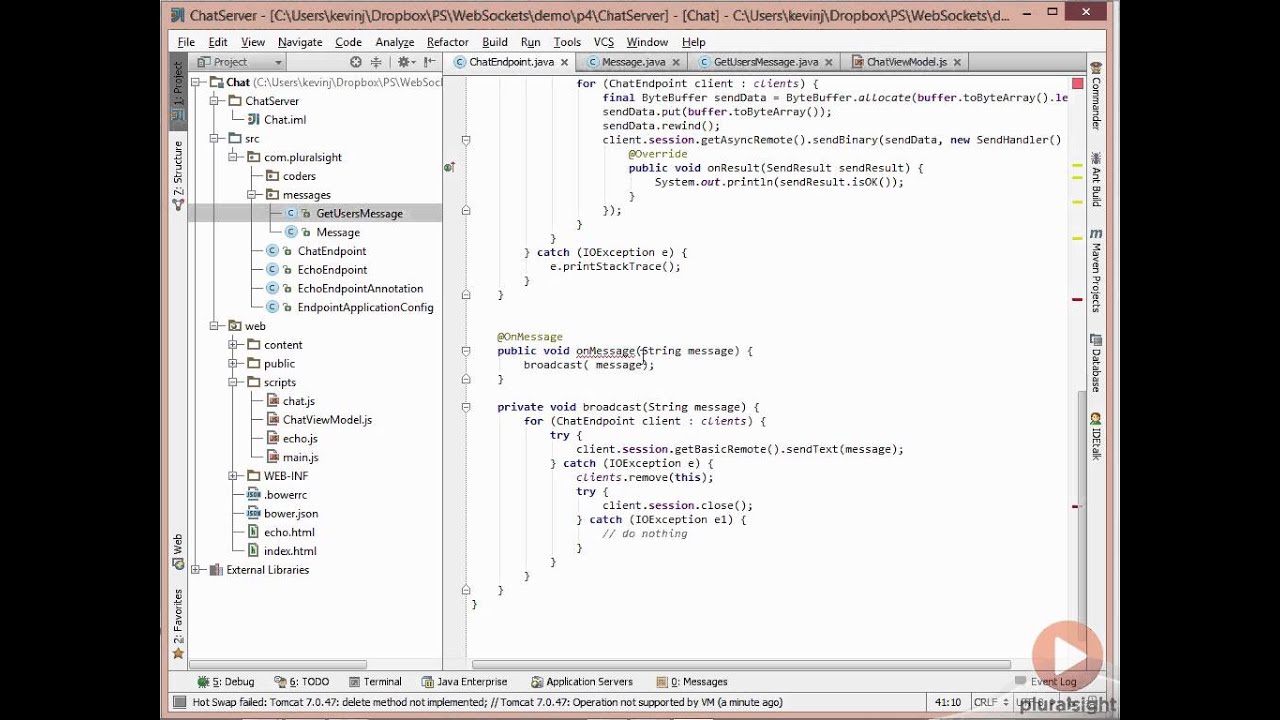Screen dimensions: 1280x720
Task: Close the ChatEndpoint.java tab
Action: point(565,62)
